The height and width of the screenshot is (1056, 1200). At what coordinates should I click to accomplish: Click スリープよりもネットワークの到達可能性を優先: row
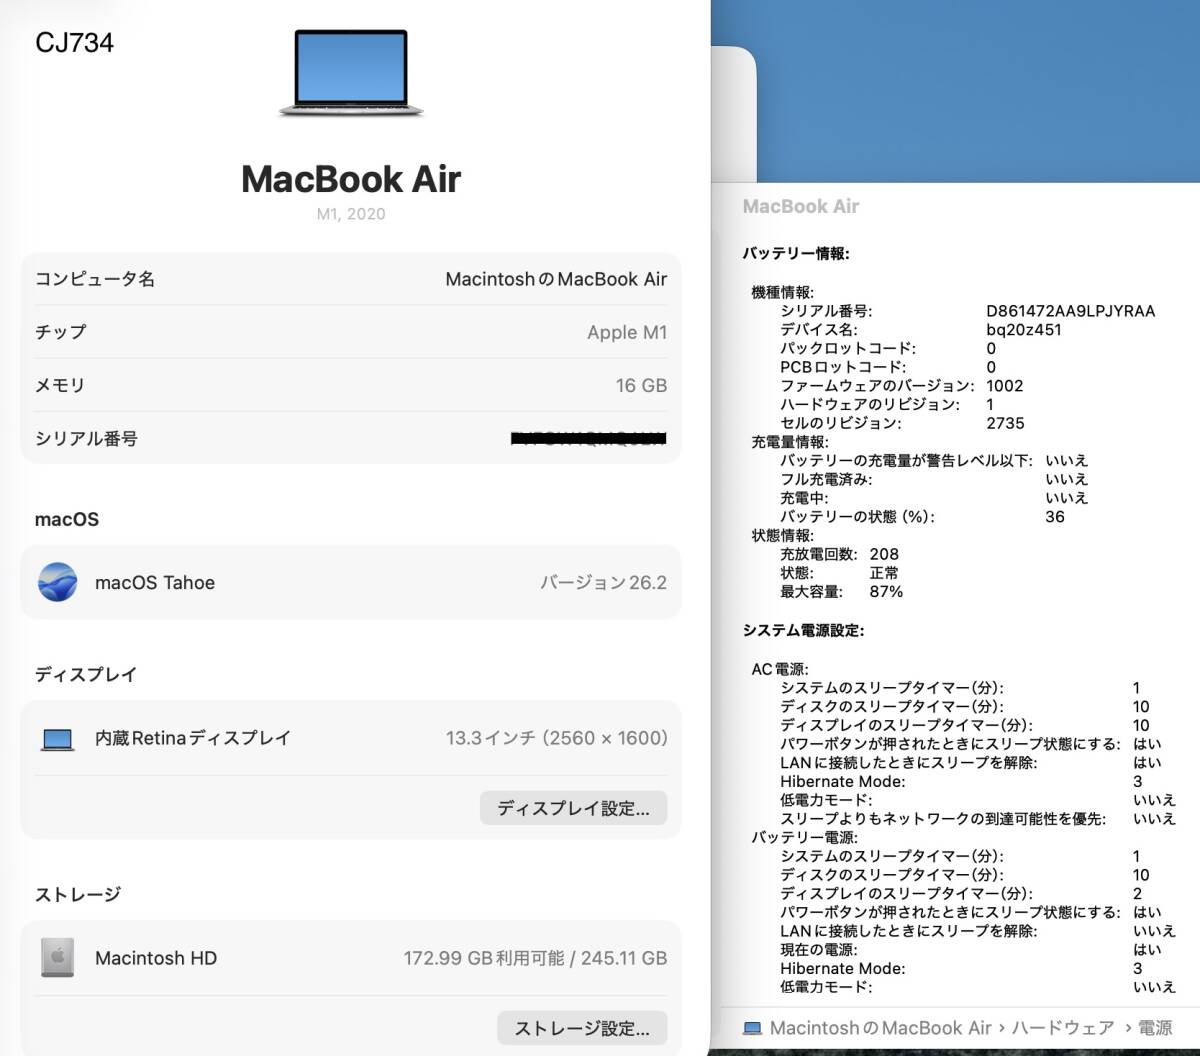pos(978,818)
